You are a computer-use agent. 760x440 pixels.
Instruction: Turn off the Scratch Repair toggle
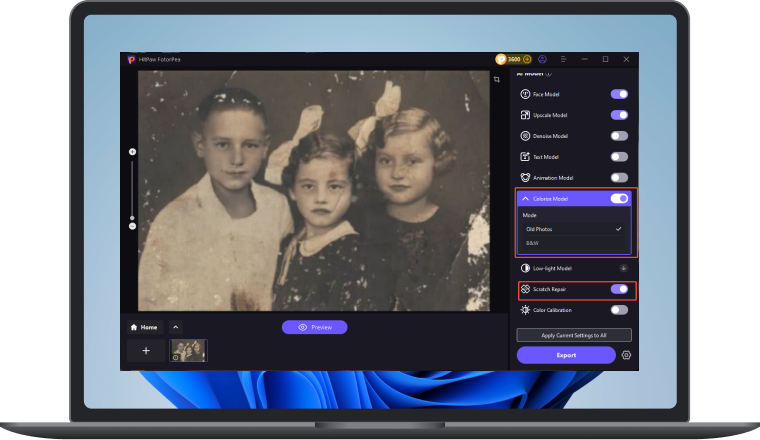click(619, 289)
